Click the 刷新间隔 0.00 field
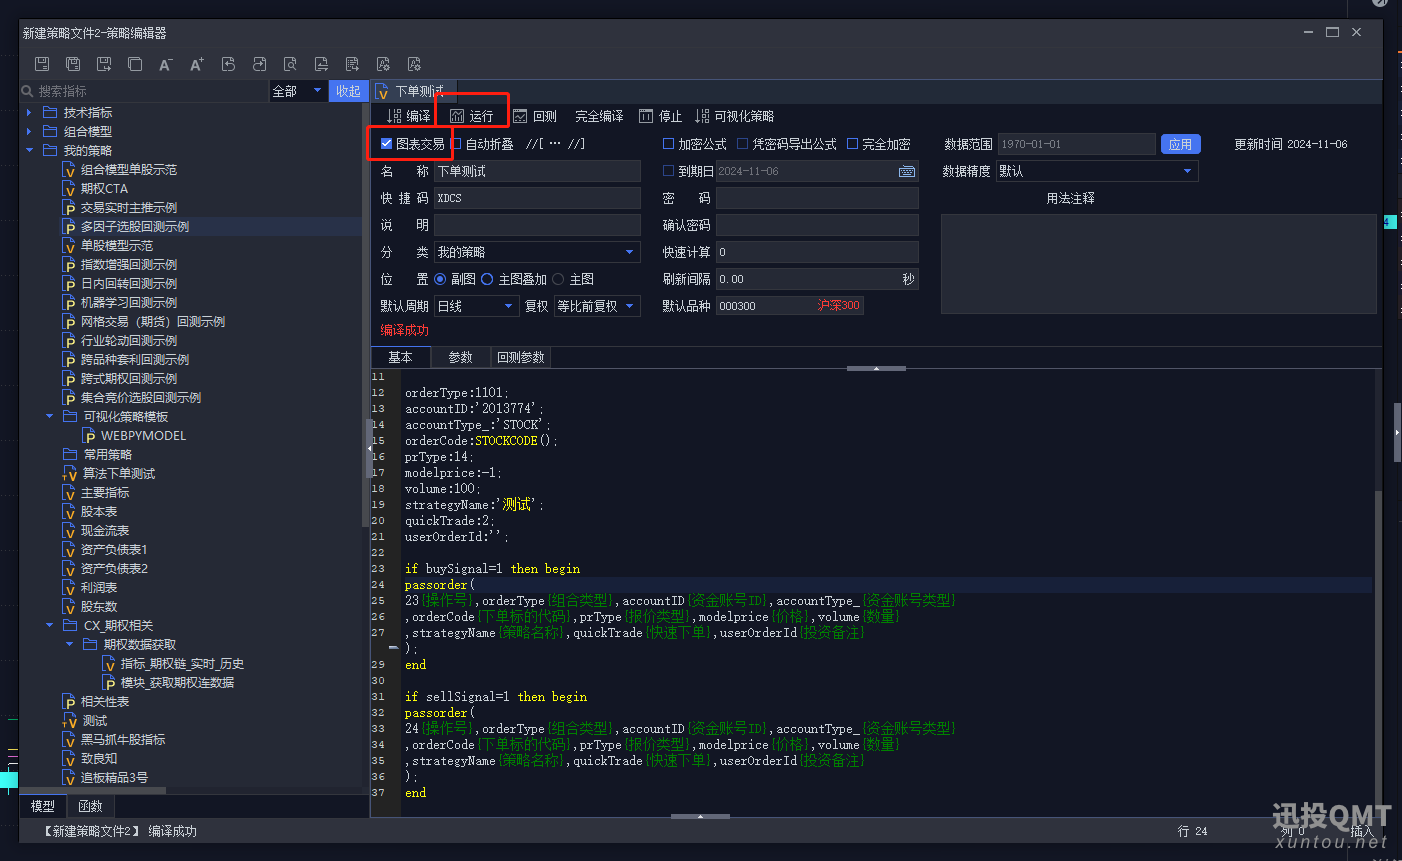This screenshot has width=1402, height=861. coord(817,279)
